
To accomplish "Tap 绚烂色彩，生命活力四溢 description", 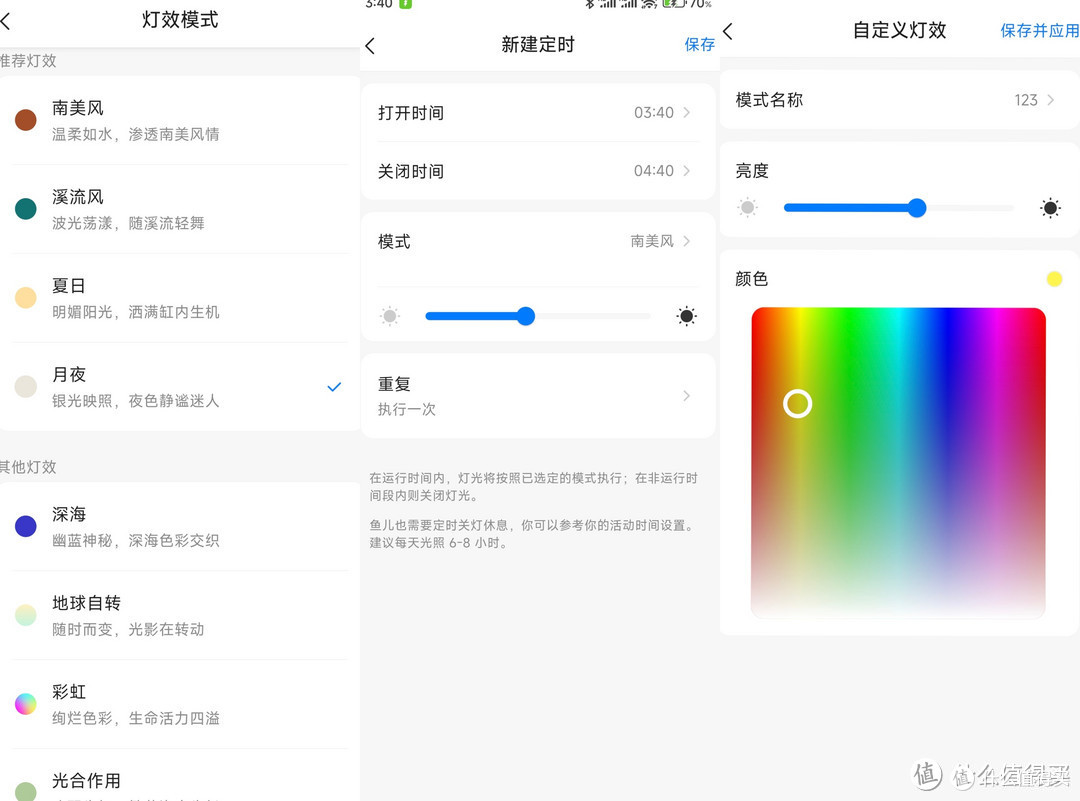I will pyautogui.click(x=136, y=718).
